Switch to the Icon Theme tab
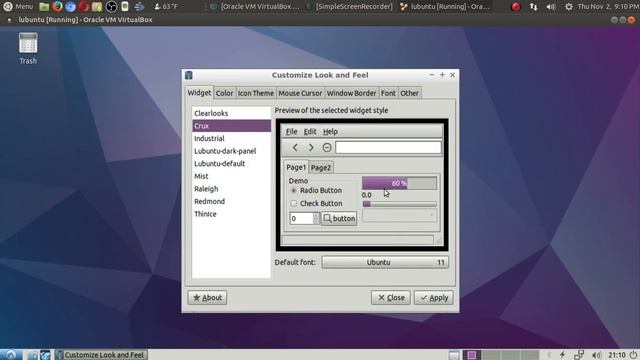 click(x=256, y=93)
